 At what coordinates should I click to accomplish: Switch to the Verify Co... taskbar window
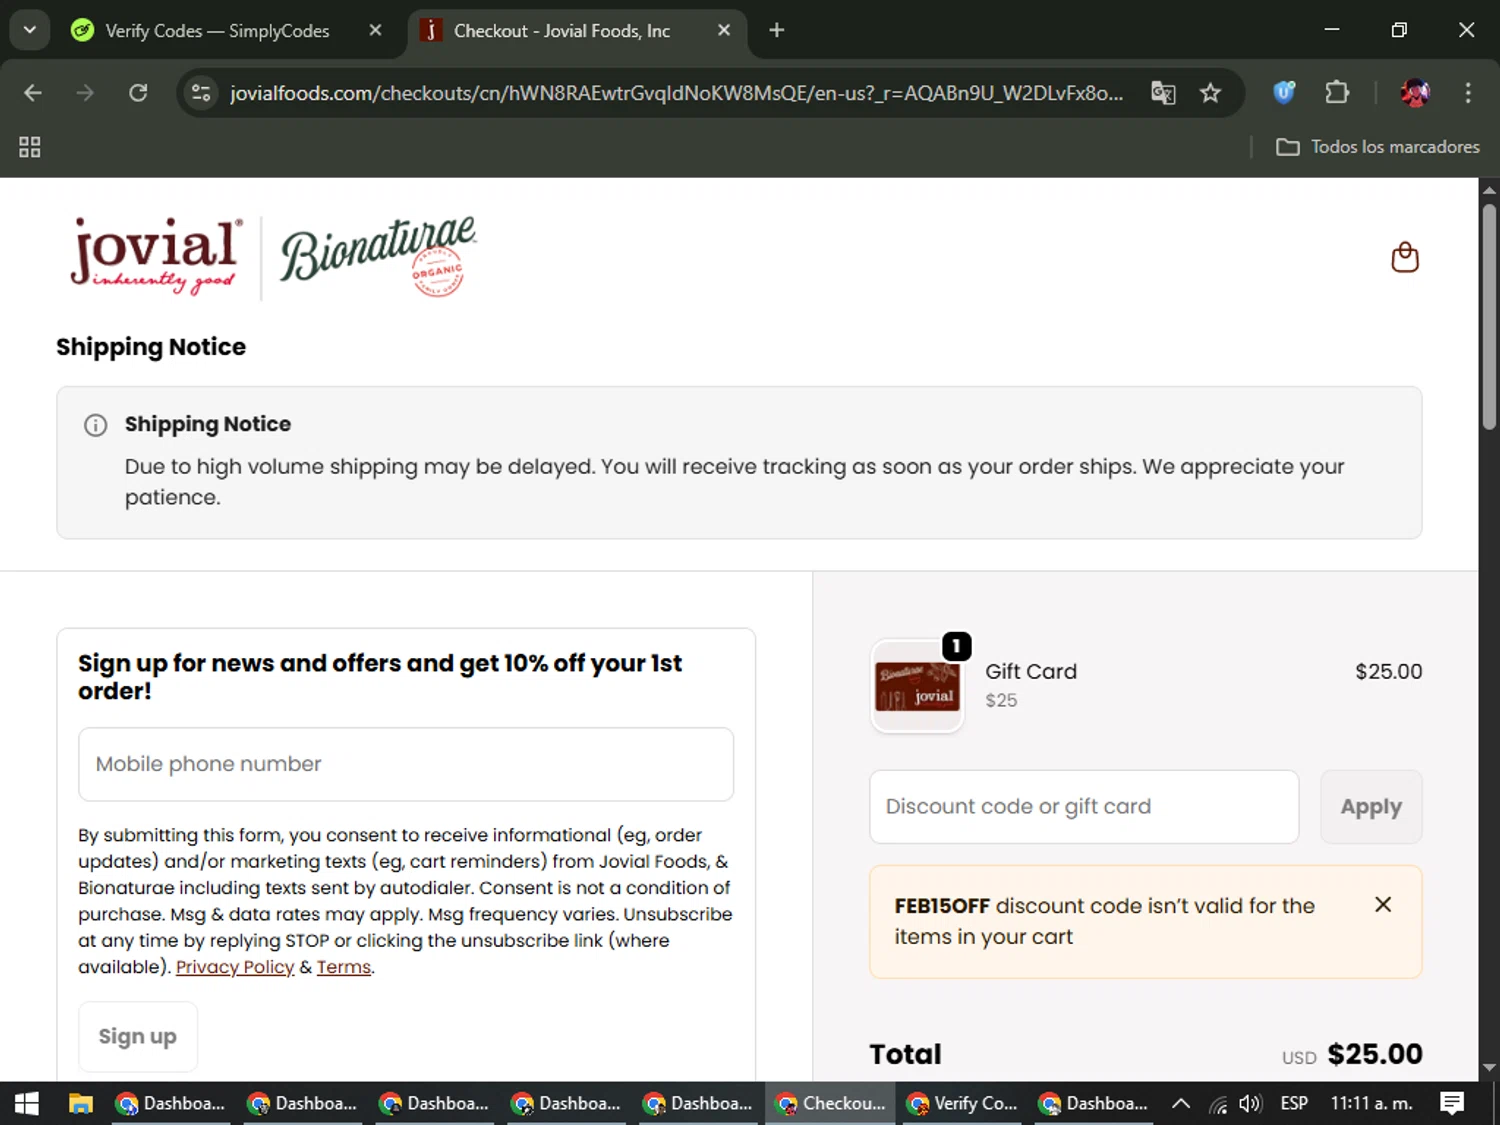coord(963,1103)
